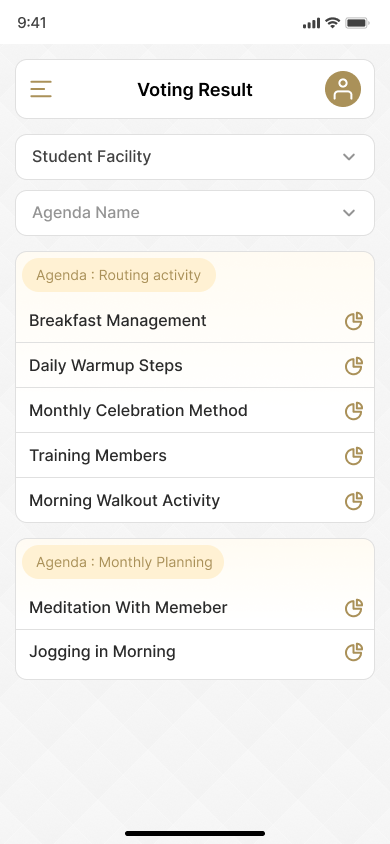
Task: Show results chart for Jogging in Morning
Action: [353, 652]
